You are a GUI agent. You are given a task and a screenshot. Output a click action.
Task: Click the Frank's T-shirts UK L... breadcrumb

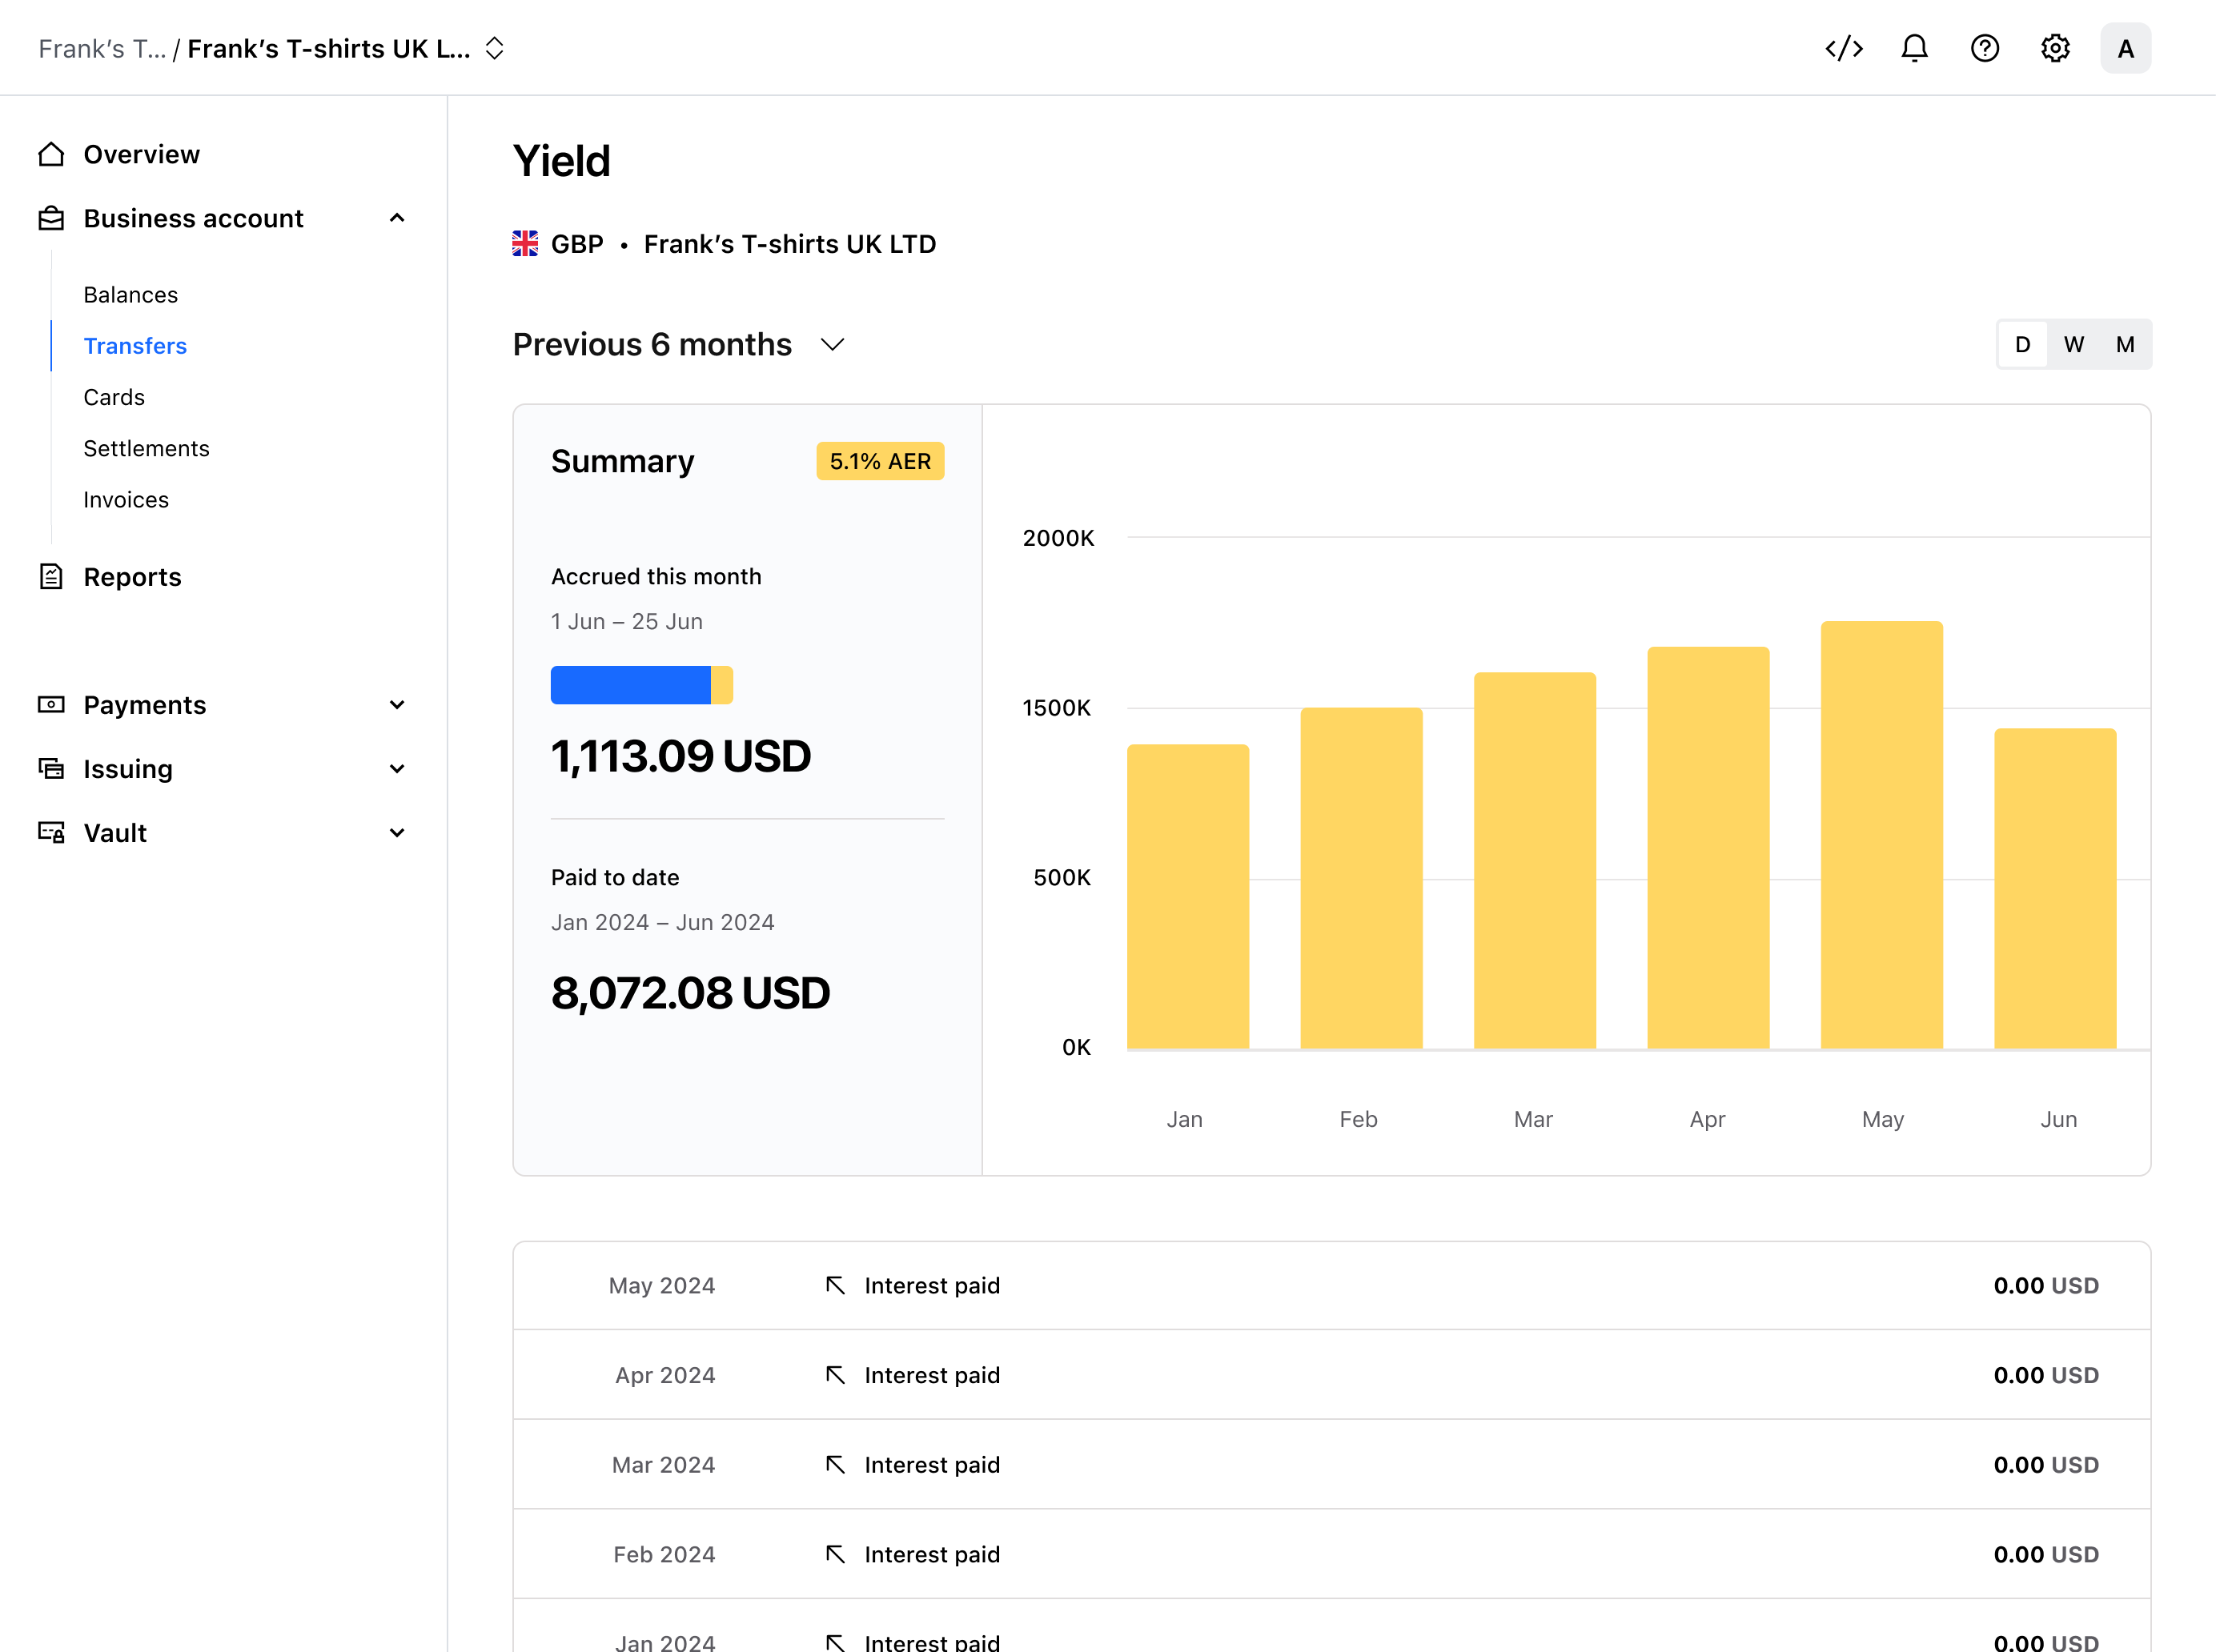coord(329,49)
